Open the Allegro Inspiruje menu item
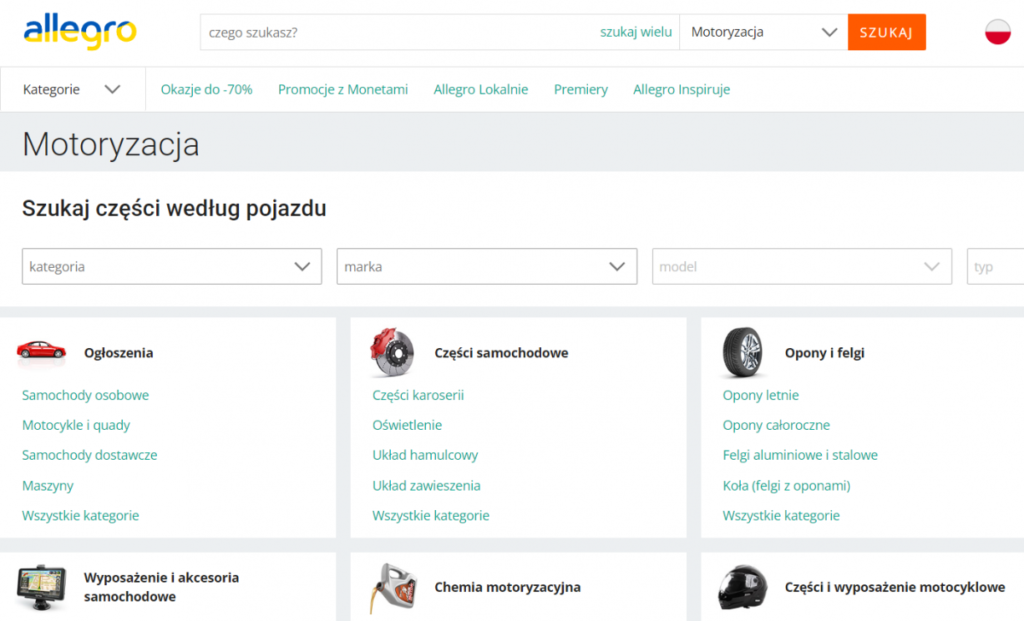 click(681, 89)
